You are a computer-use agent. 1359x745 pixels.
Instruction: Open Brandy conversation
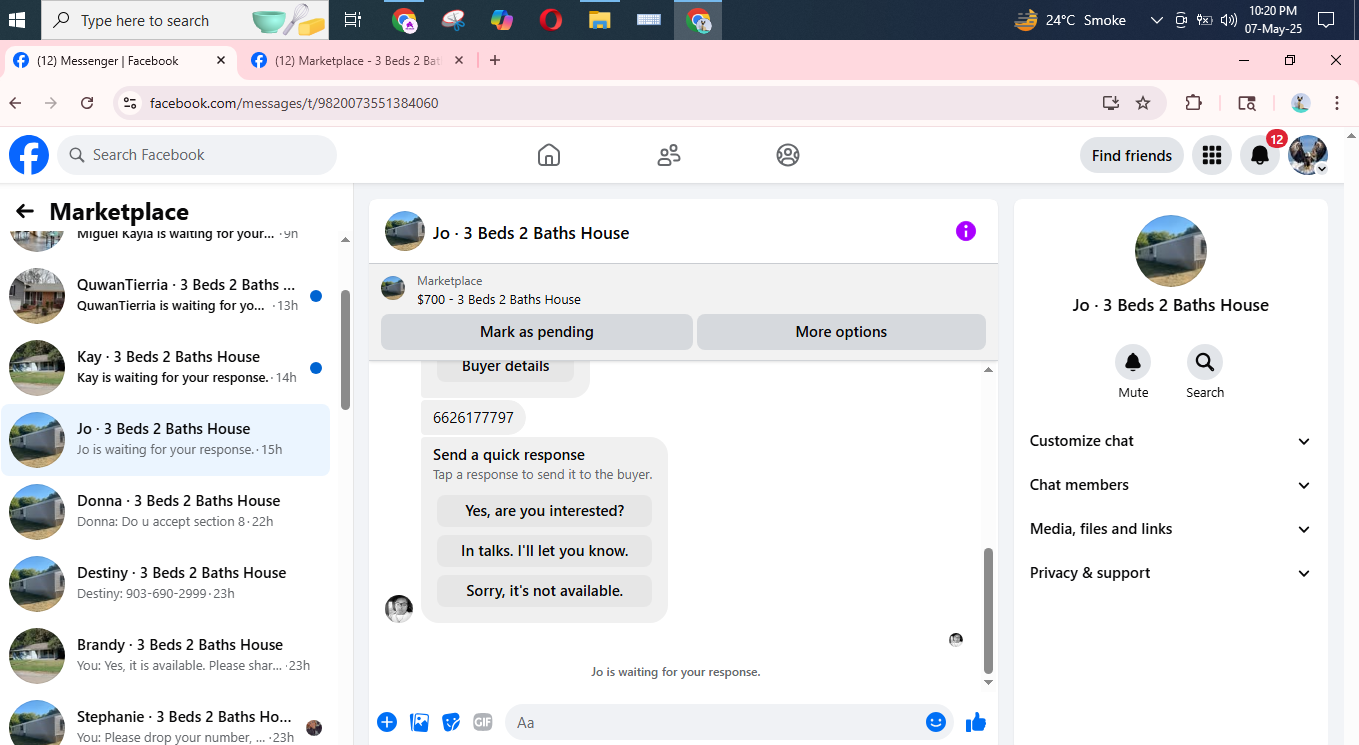click(166, 655)
